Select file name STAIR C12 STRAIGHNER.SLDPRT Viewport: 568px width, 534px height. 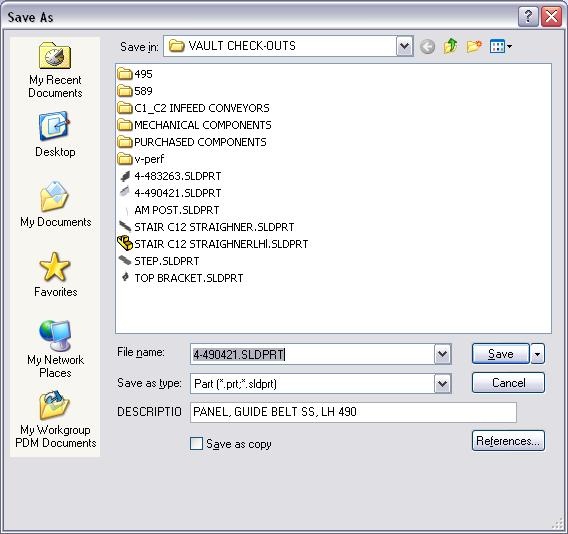click(x=214, y=227)
